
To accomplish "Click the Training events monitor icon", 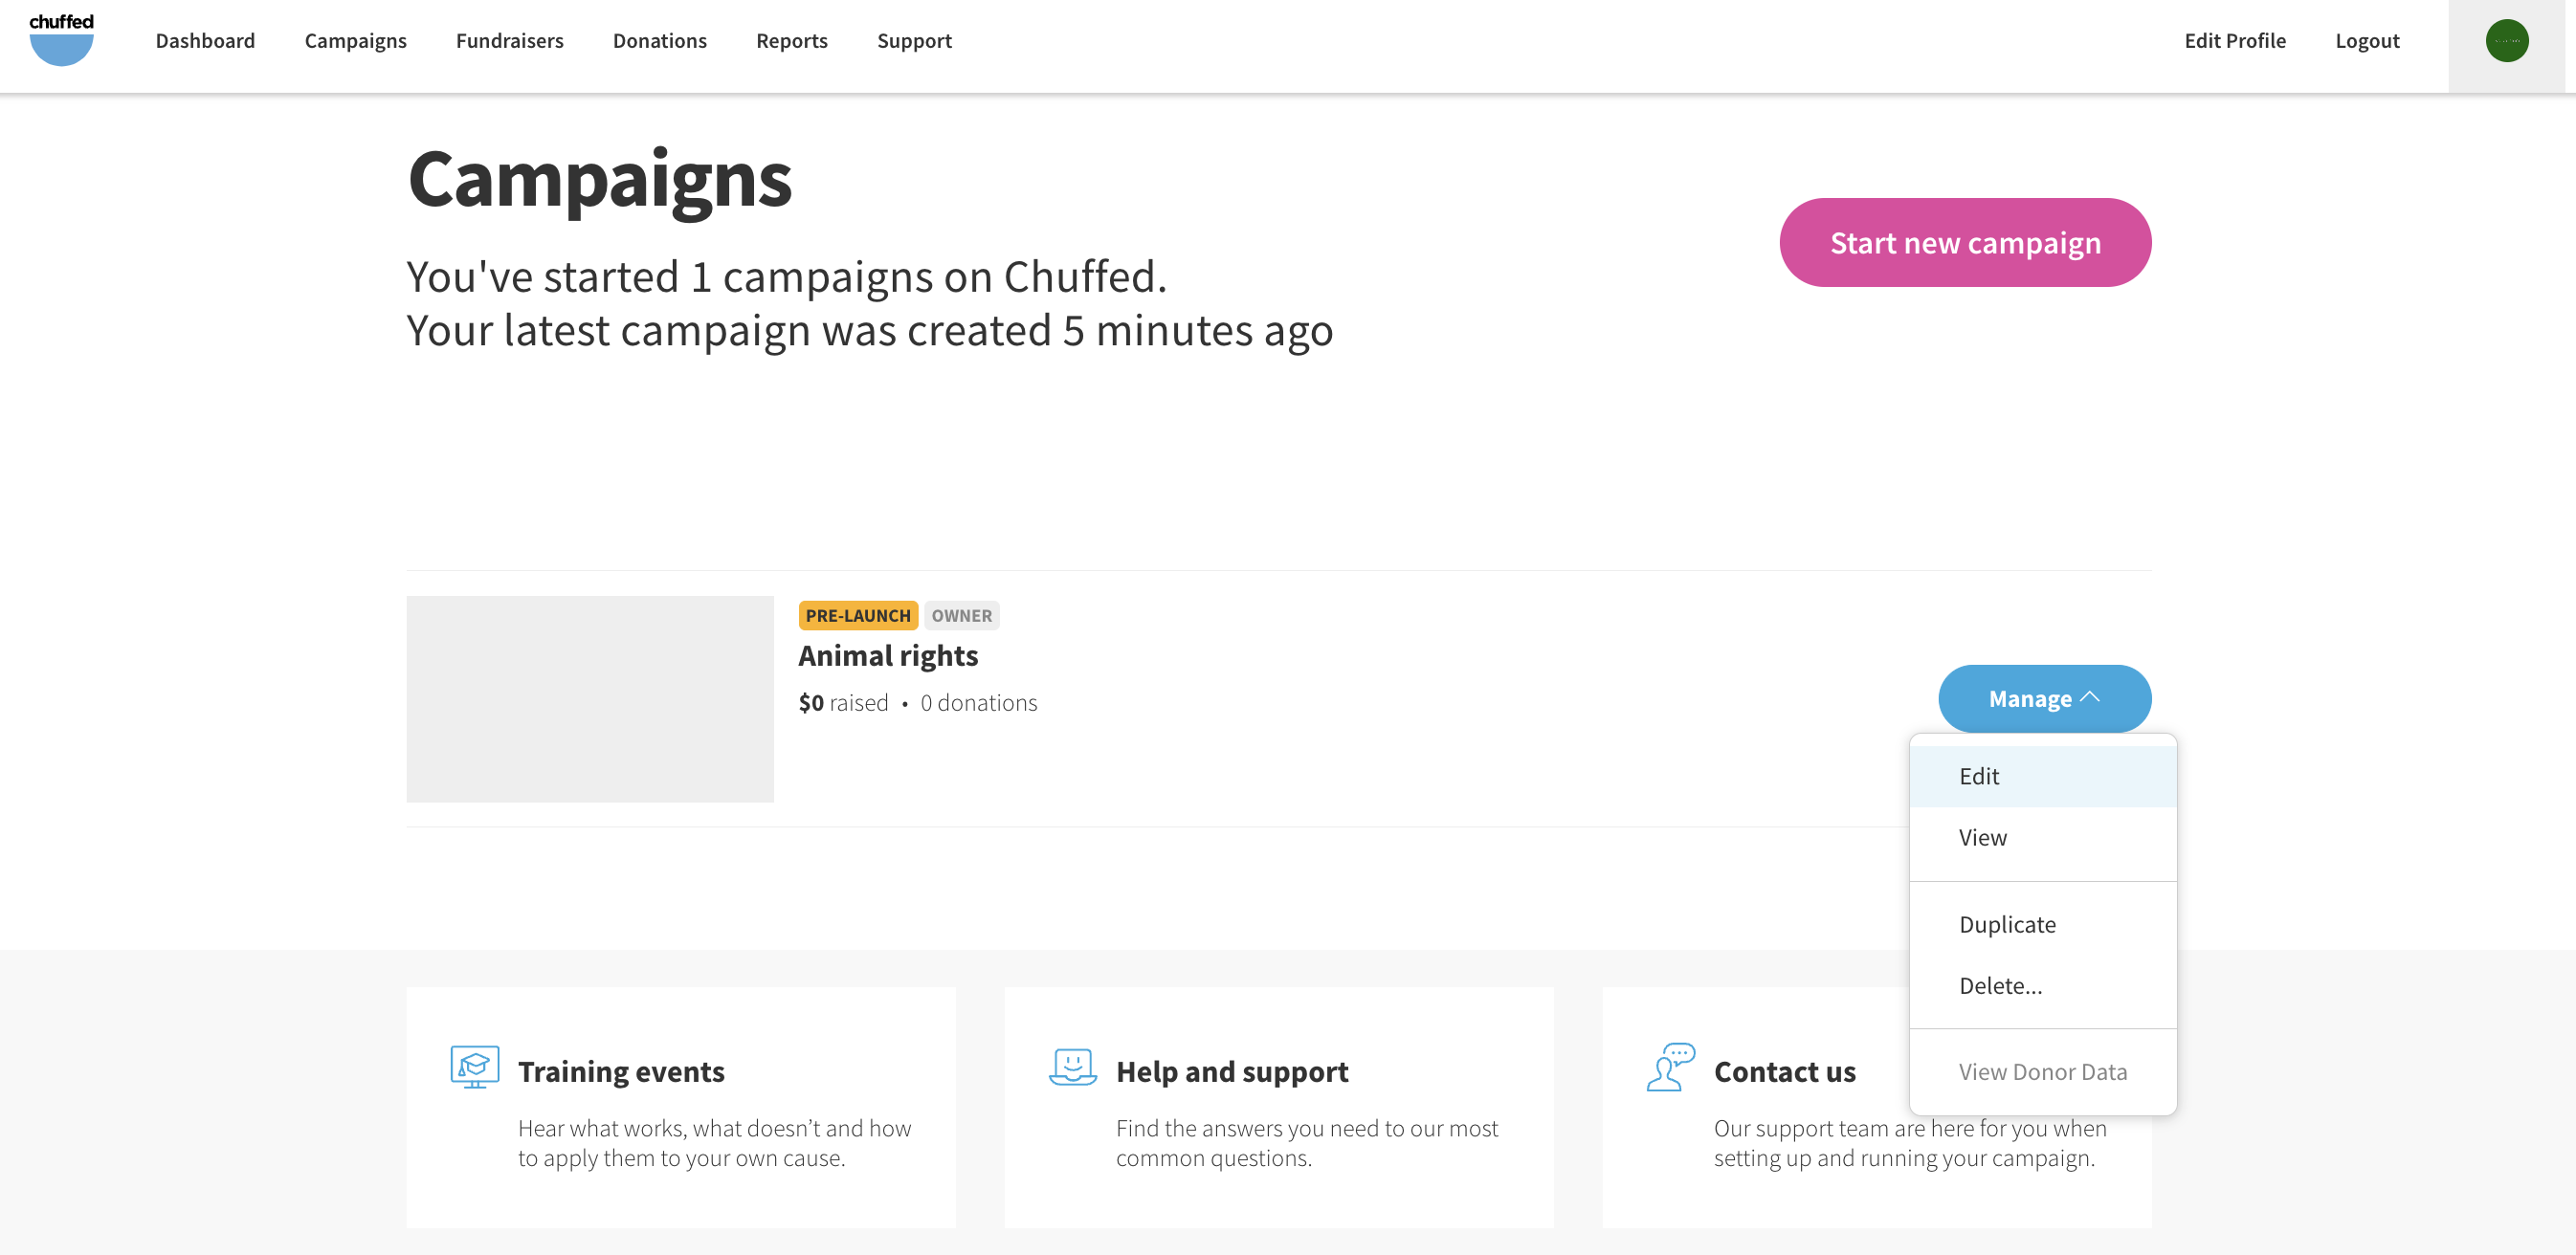I will 475,1067.
